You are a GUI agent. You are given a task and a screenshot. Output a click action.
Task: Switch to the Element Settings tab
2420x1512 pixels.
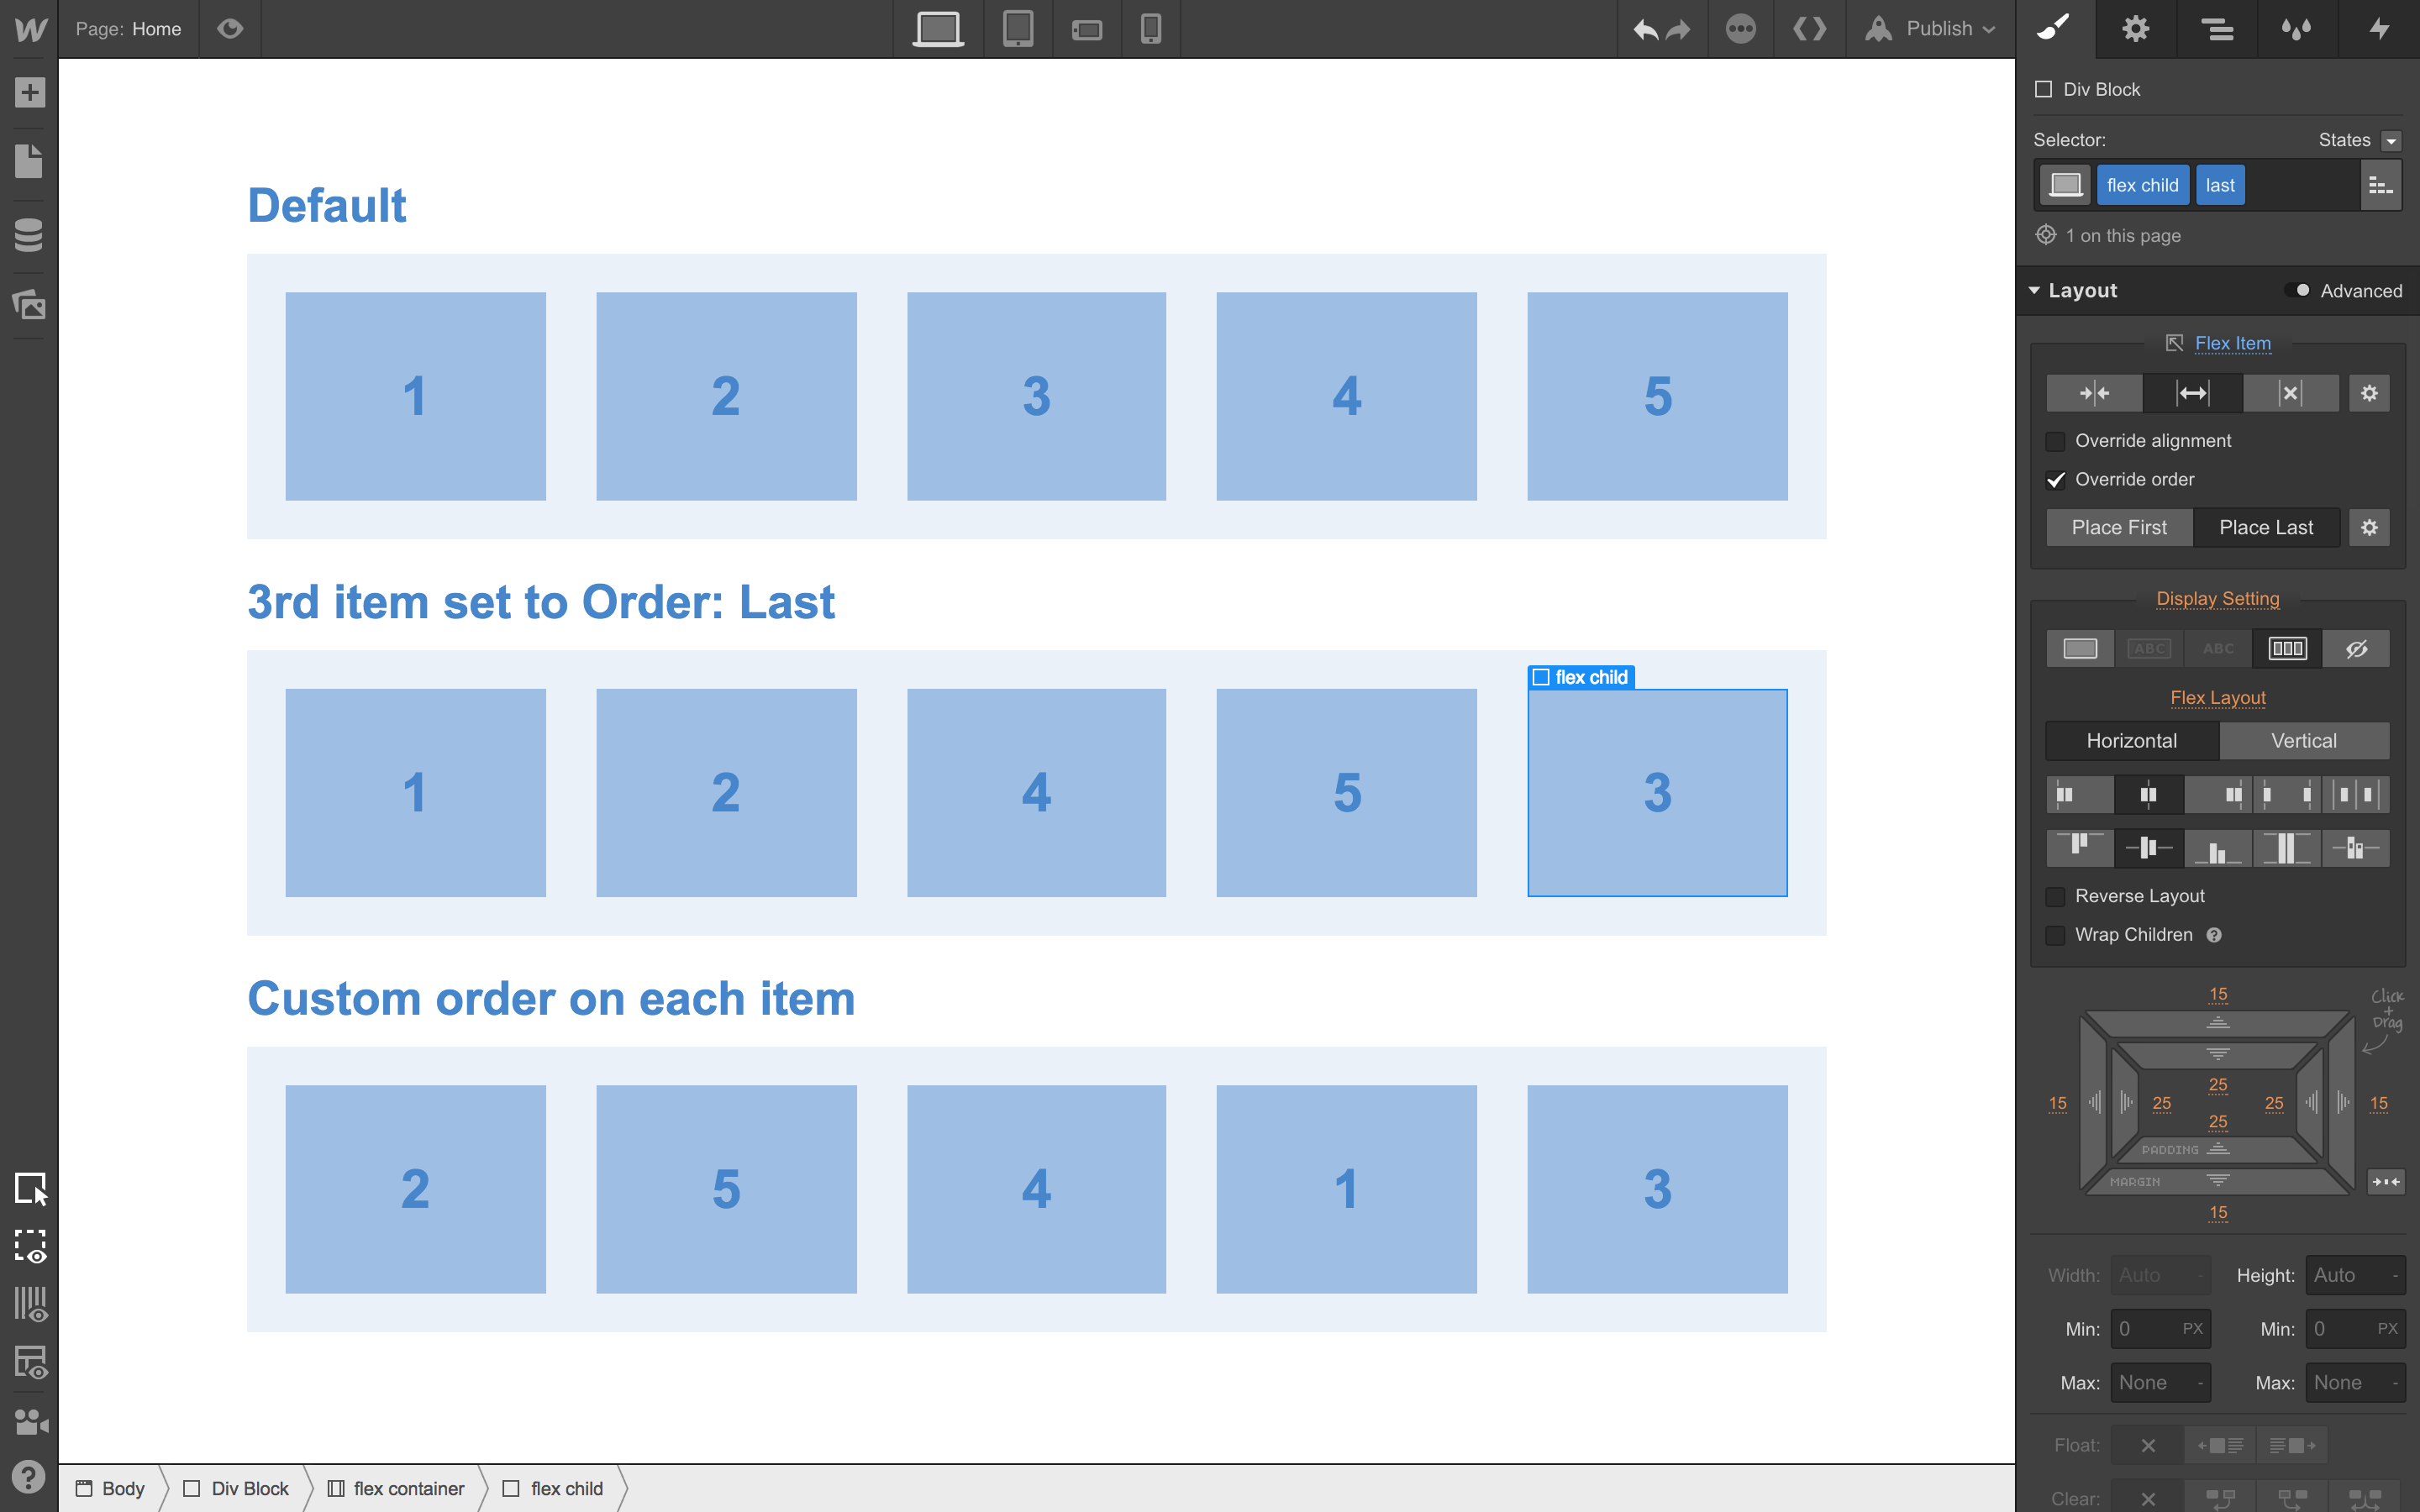[2135, 29]
